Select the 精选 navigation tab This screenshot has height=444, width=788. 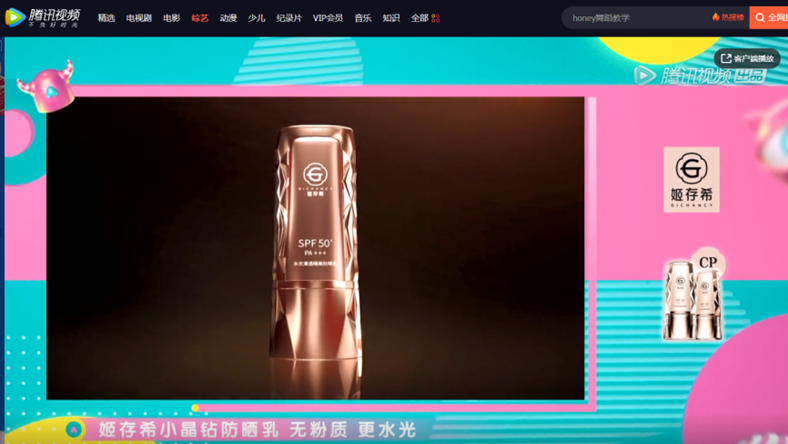(106, 18)
